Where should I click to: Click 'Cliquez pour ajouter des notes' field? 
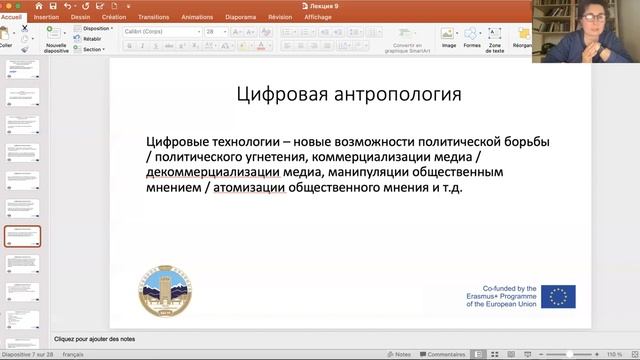[94, 339]
